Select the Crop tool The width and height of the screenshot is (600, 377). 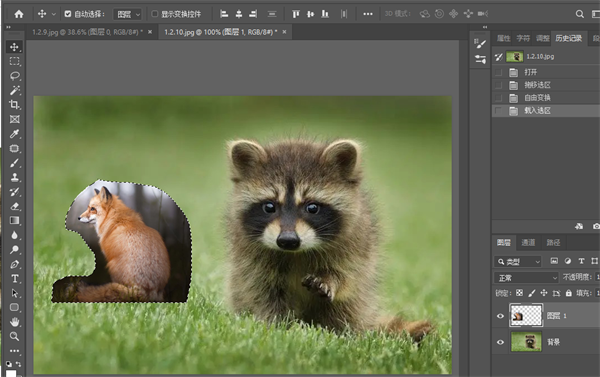click(15, 105)
